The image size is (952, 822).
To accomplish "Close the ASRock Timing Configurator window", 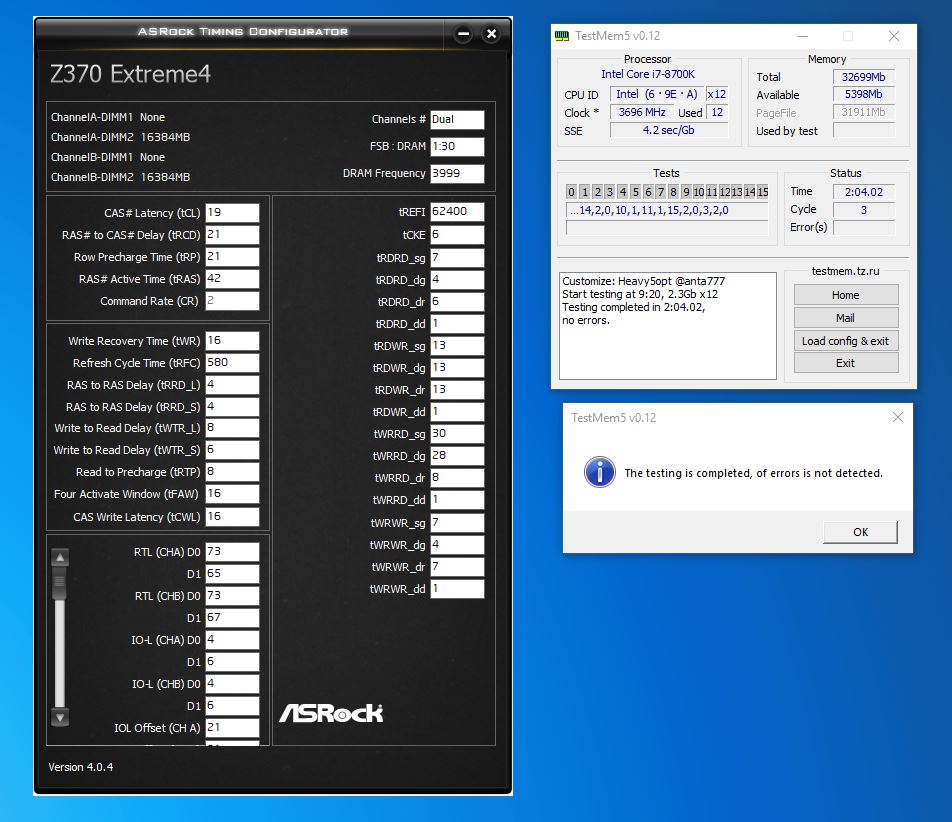I will pos(491,34).
